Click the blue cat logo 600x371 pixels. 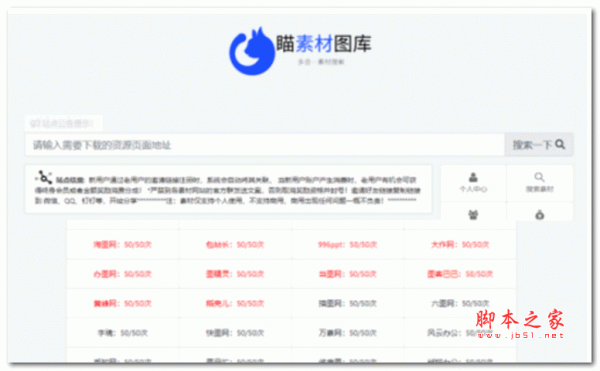[252, 51]
